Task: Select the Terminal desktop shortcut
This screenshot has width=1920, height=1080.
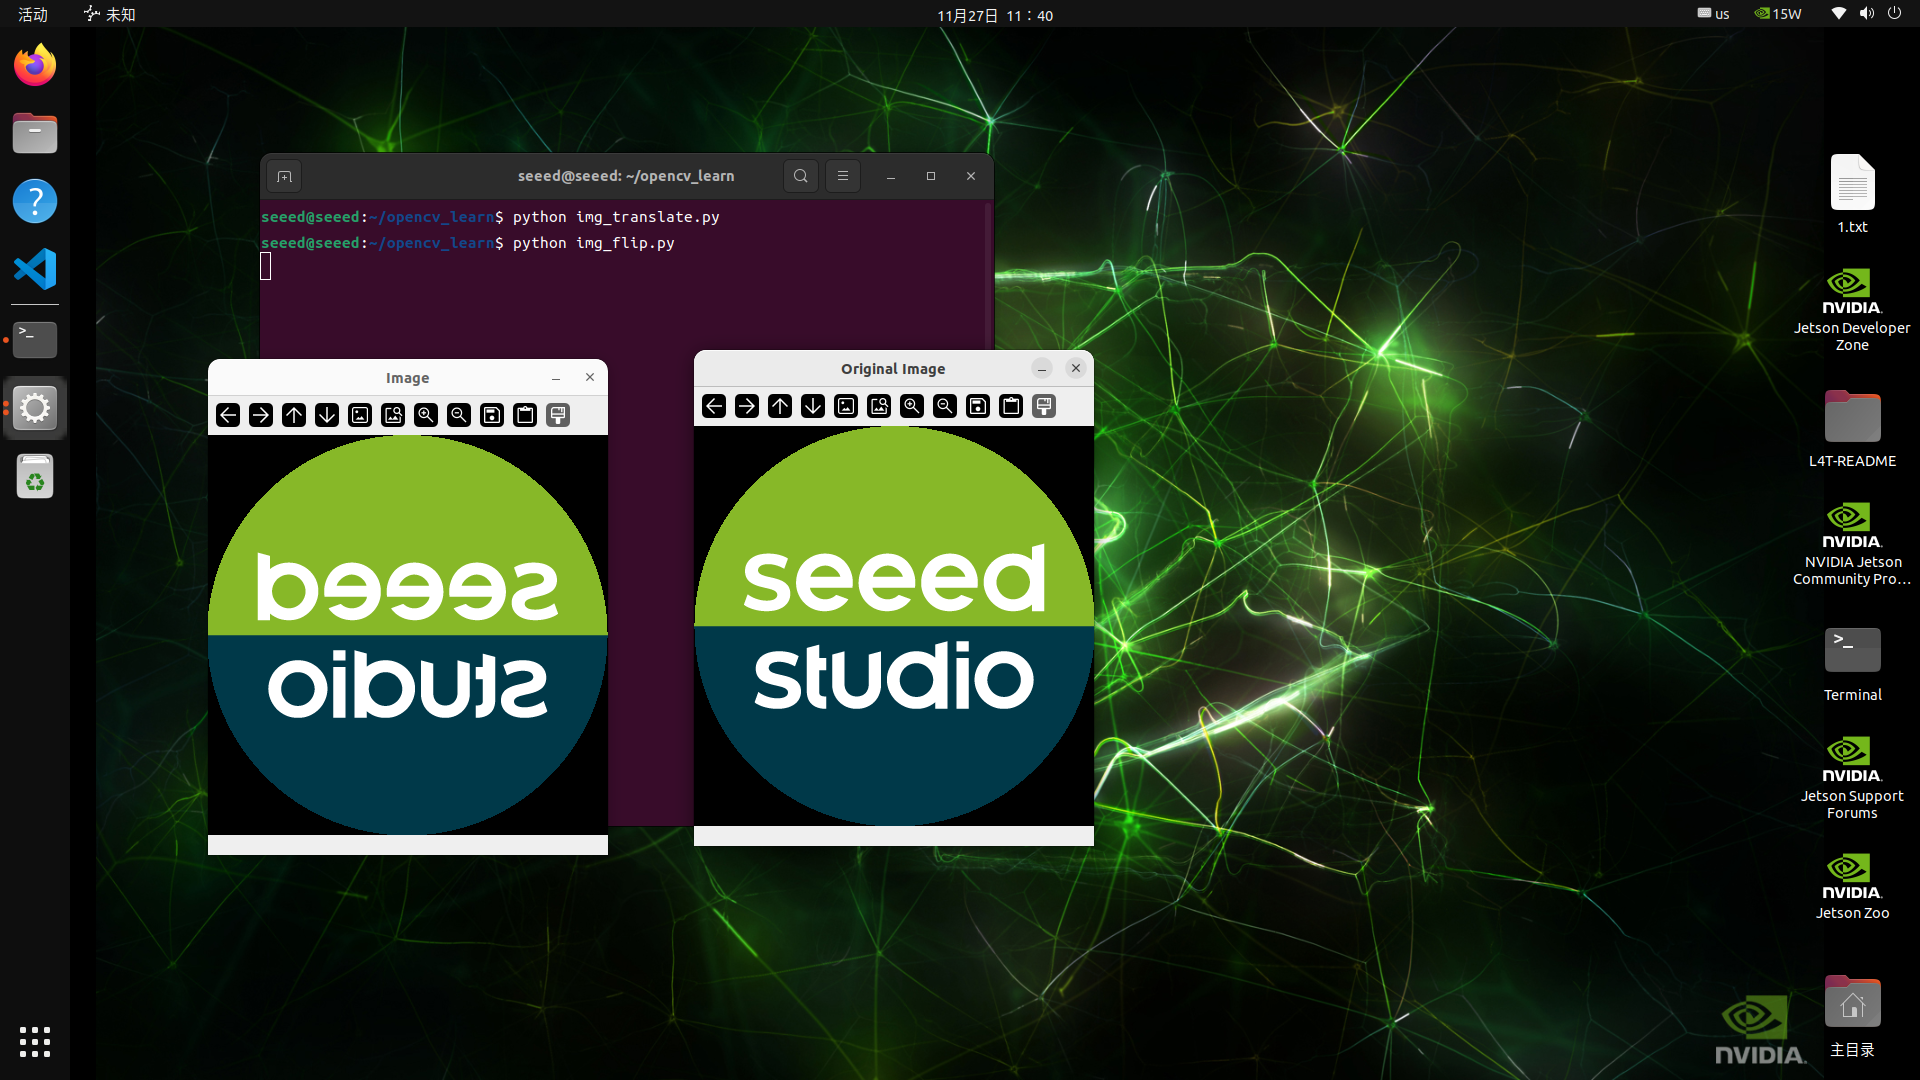Action: (1852, 664)
